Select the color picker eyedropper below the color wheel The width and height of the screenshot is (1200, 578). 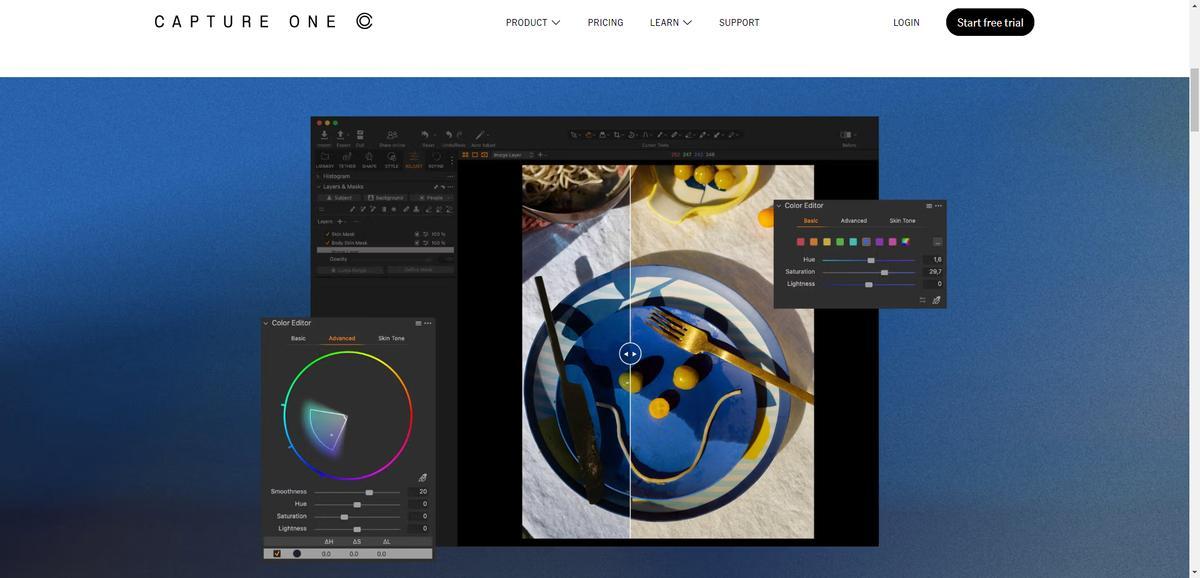[422, 478]
